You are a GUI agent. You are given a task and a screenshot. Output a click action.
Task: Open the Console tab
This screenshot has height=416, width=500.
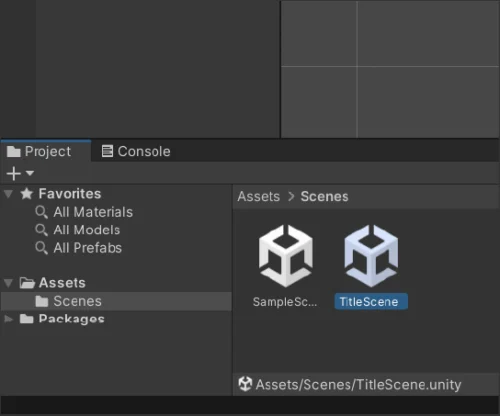click(136, 151)
